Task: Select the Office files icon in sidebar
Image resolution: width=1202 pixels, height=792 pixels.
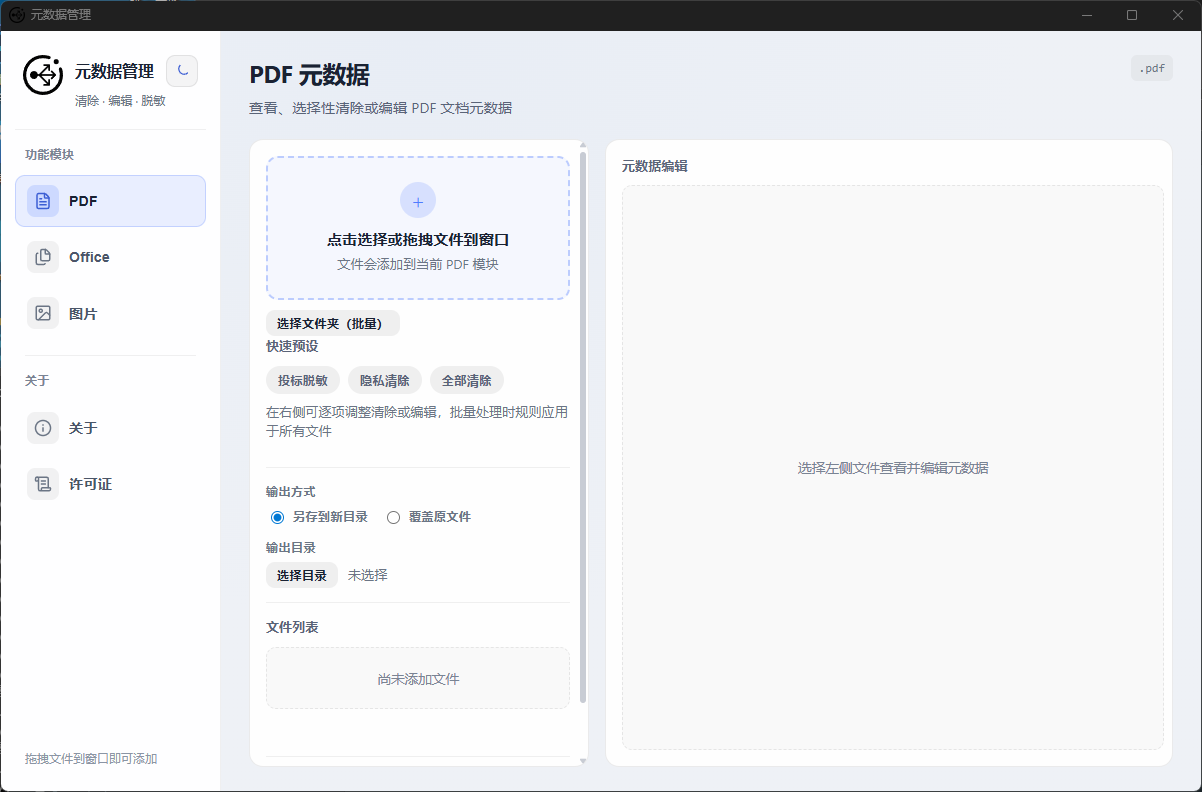Action: coord(43,257)
